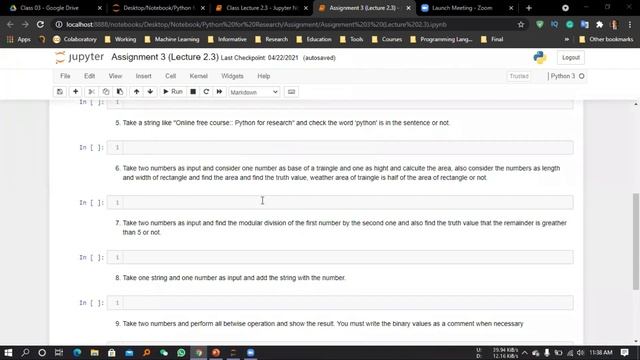Open the browser extensions puzzle icon
The image size is (640, 360).
600,24
